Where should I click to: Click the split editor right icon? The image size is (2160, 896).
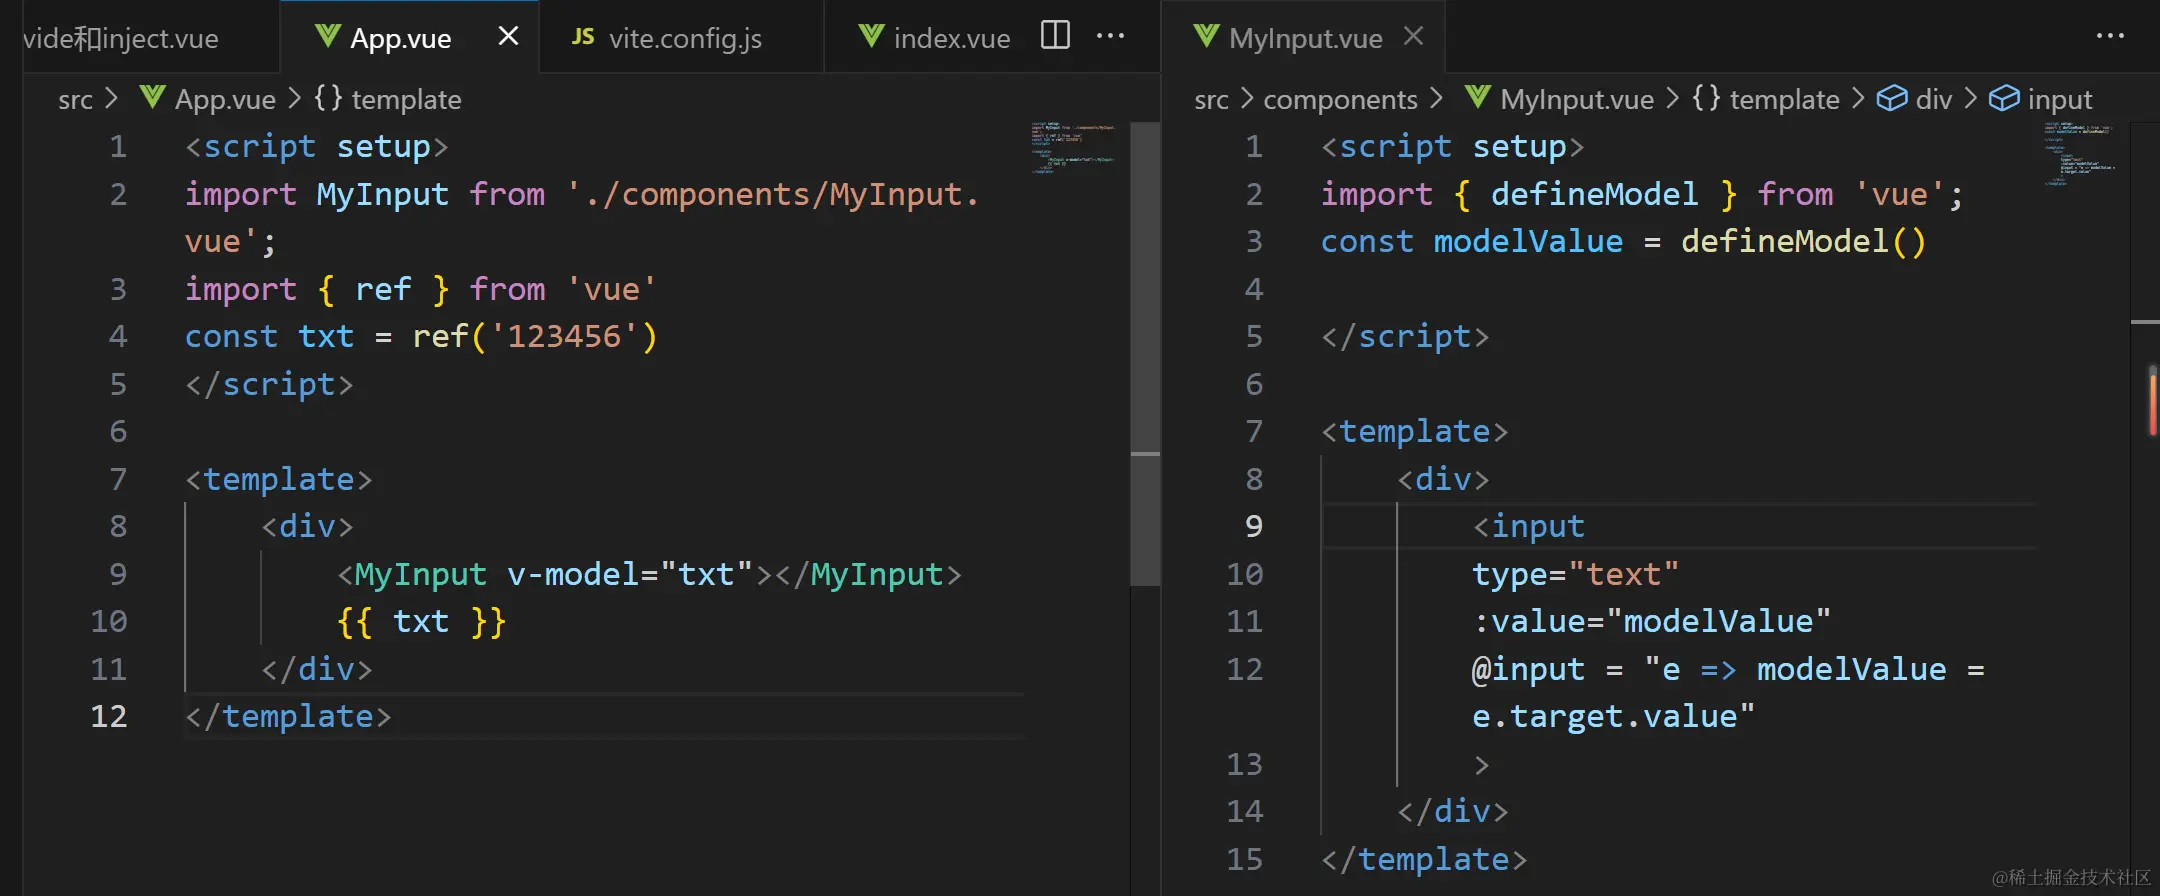1055,35
